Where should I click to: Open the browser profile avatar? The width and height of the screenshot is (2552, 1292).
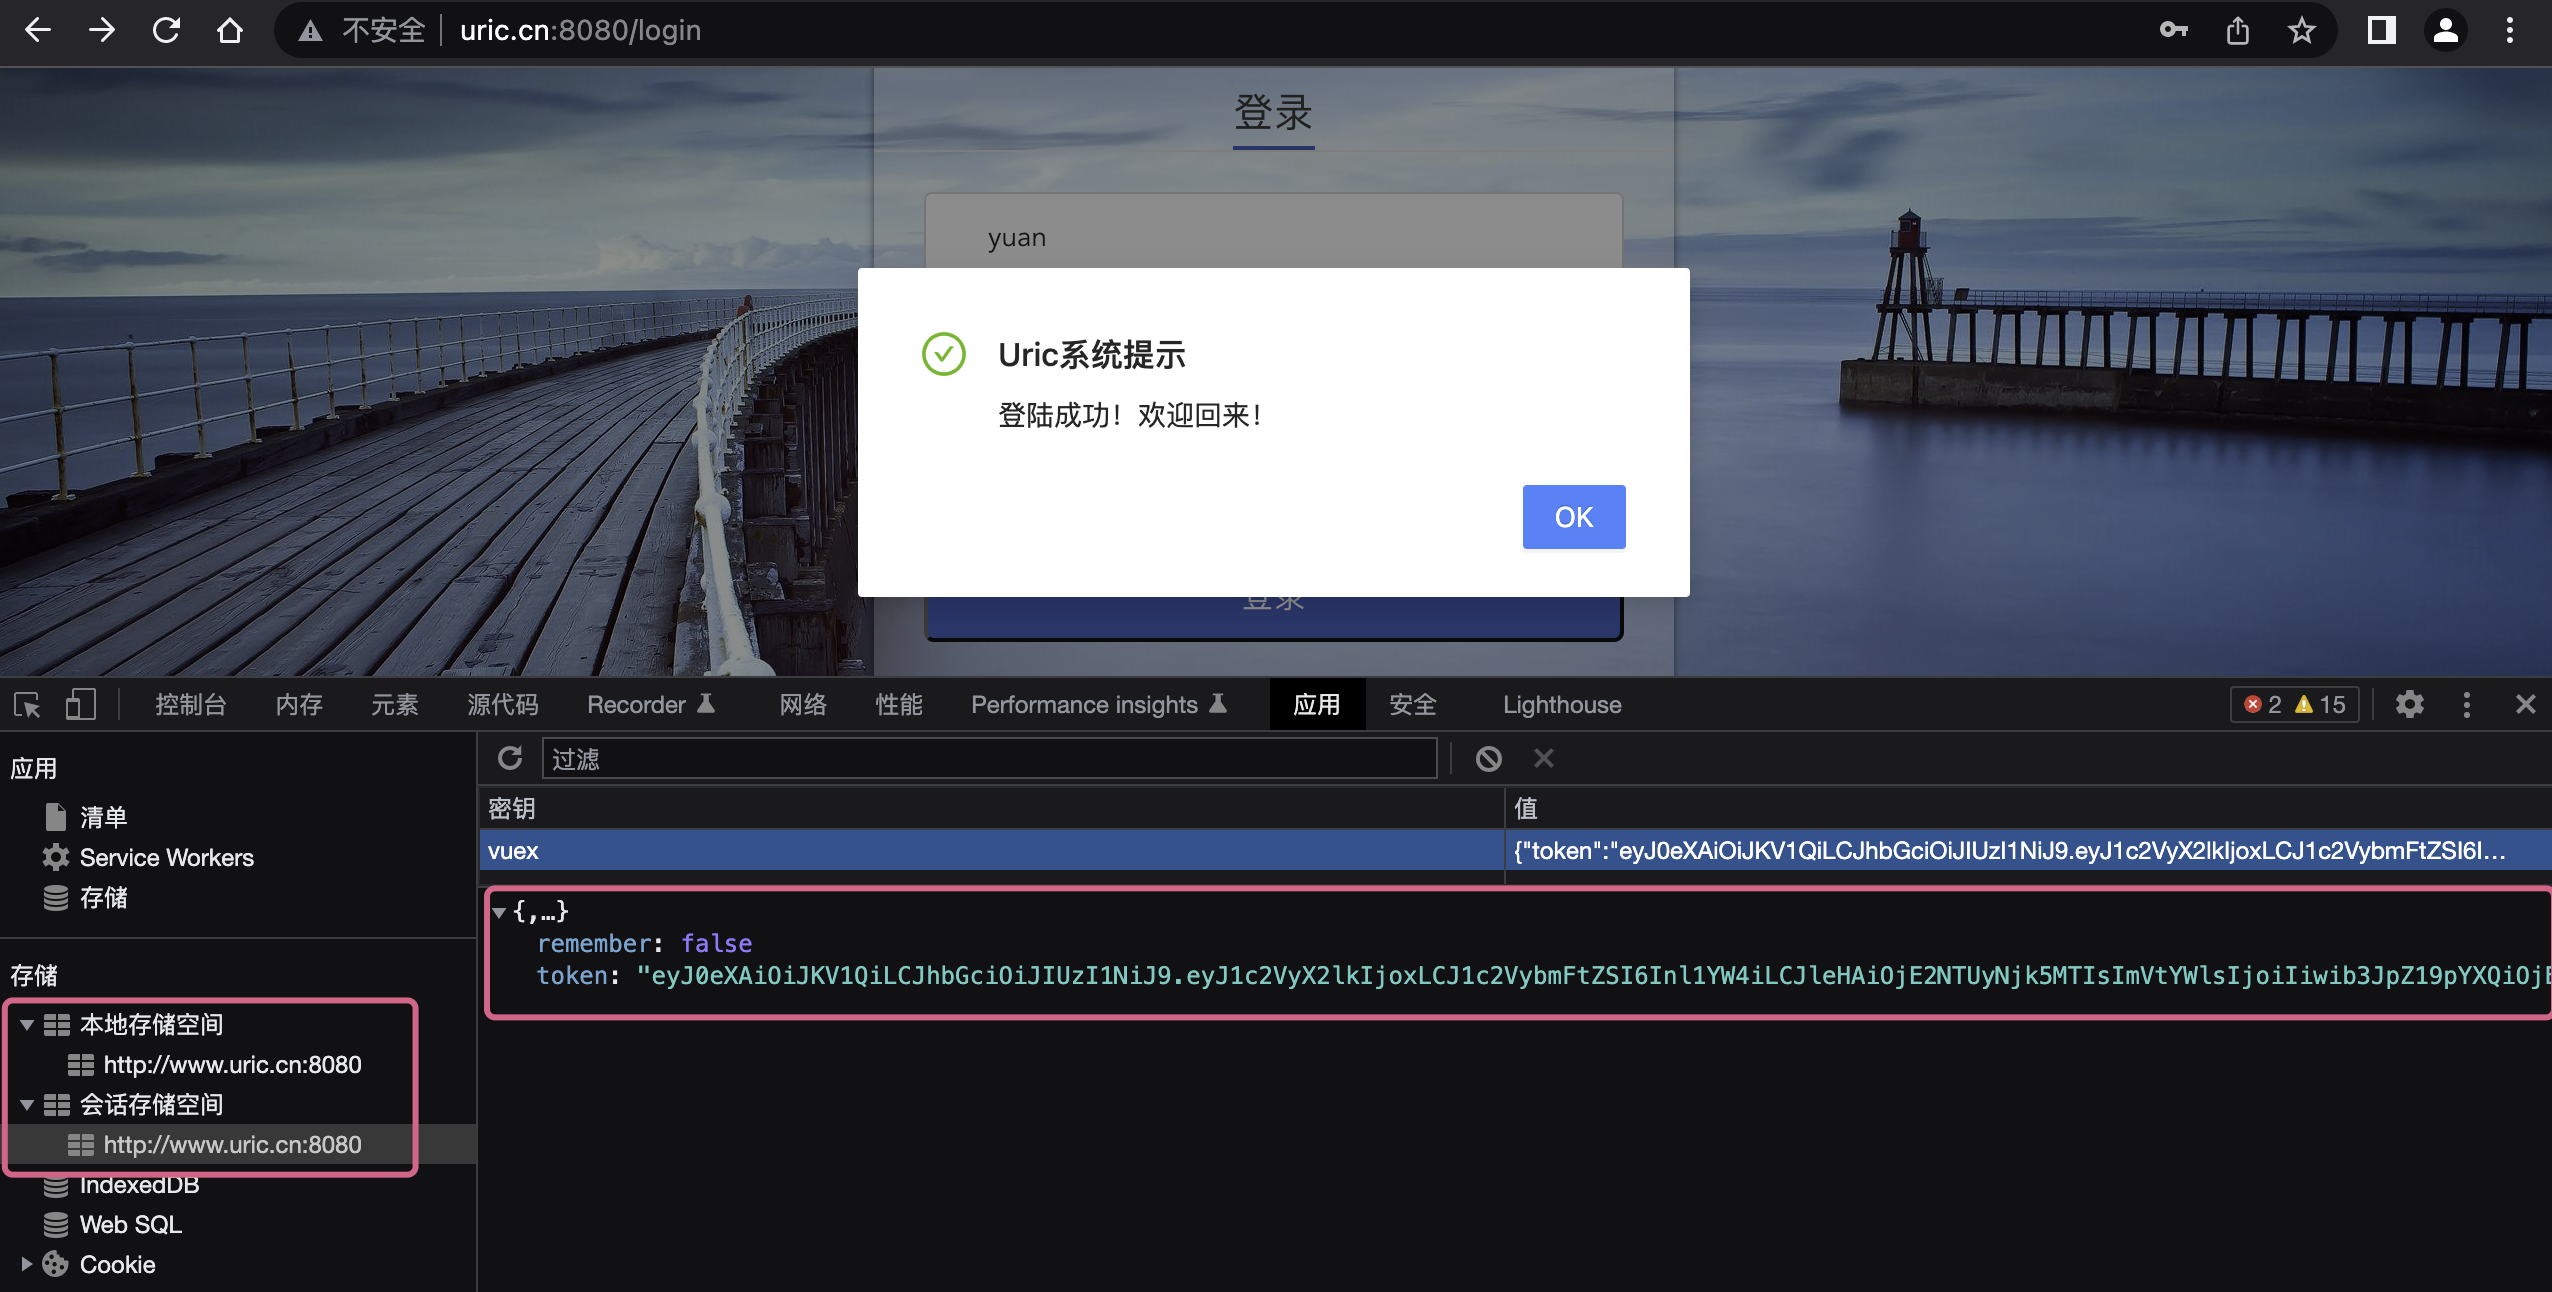pyautogui.click(x=2446, y=30)
